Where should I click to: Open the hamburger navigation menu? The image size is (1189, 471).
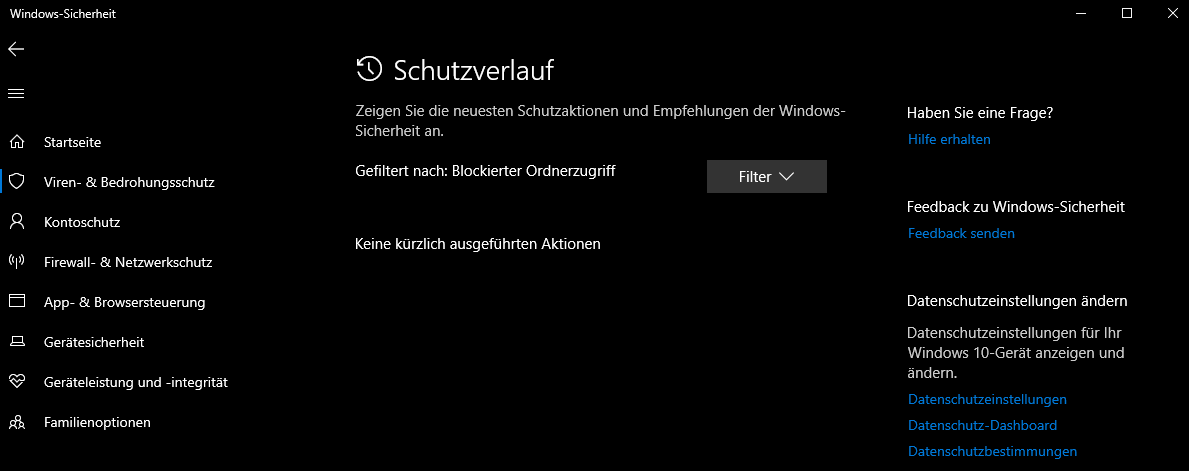tap(16, 94)
